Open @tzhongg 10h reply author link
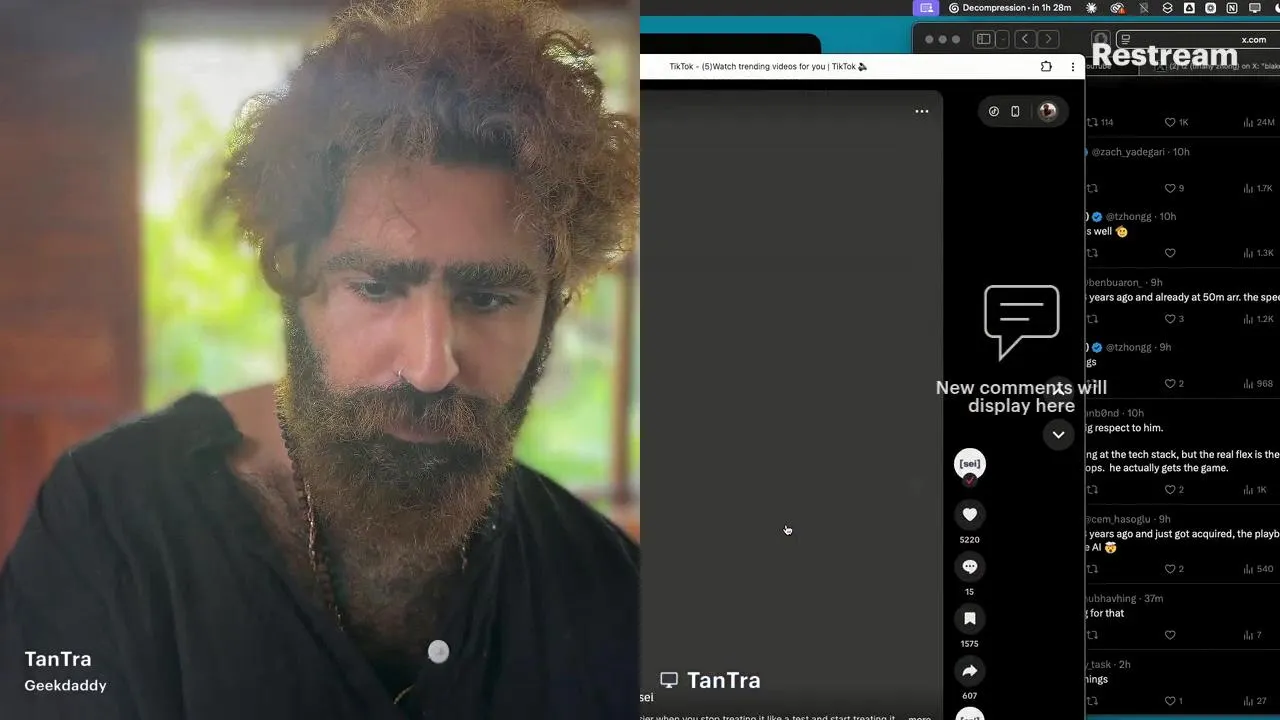This screenshot has height=720, width=1280. (1128, 216)
